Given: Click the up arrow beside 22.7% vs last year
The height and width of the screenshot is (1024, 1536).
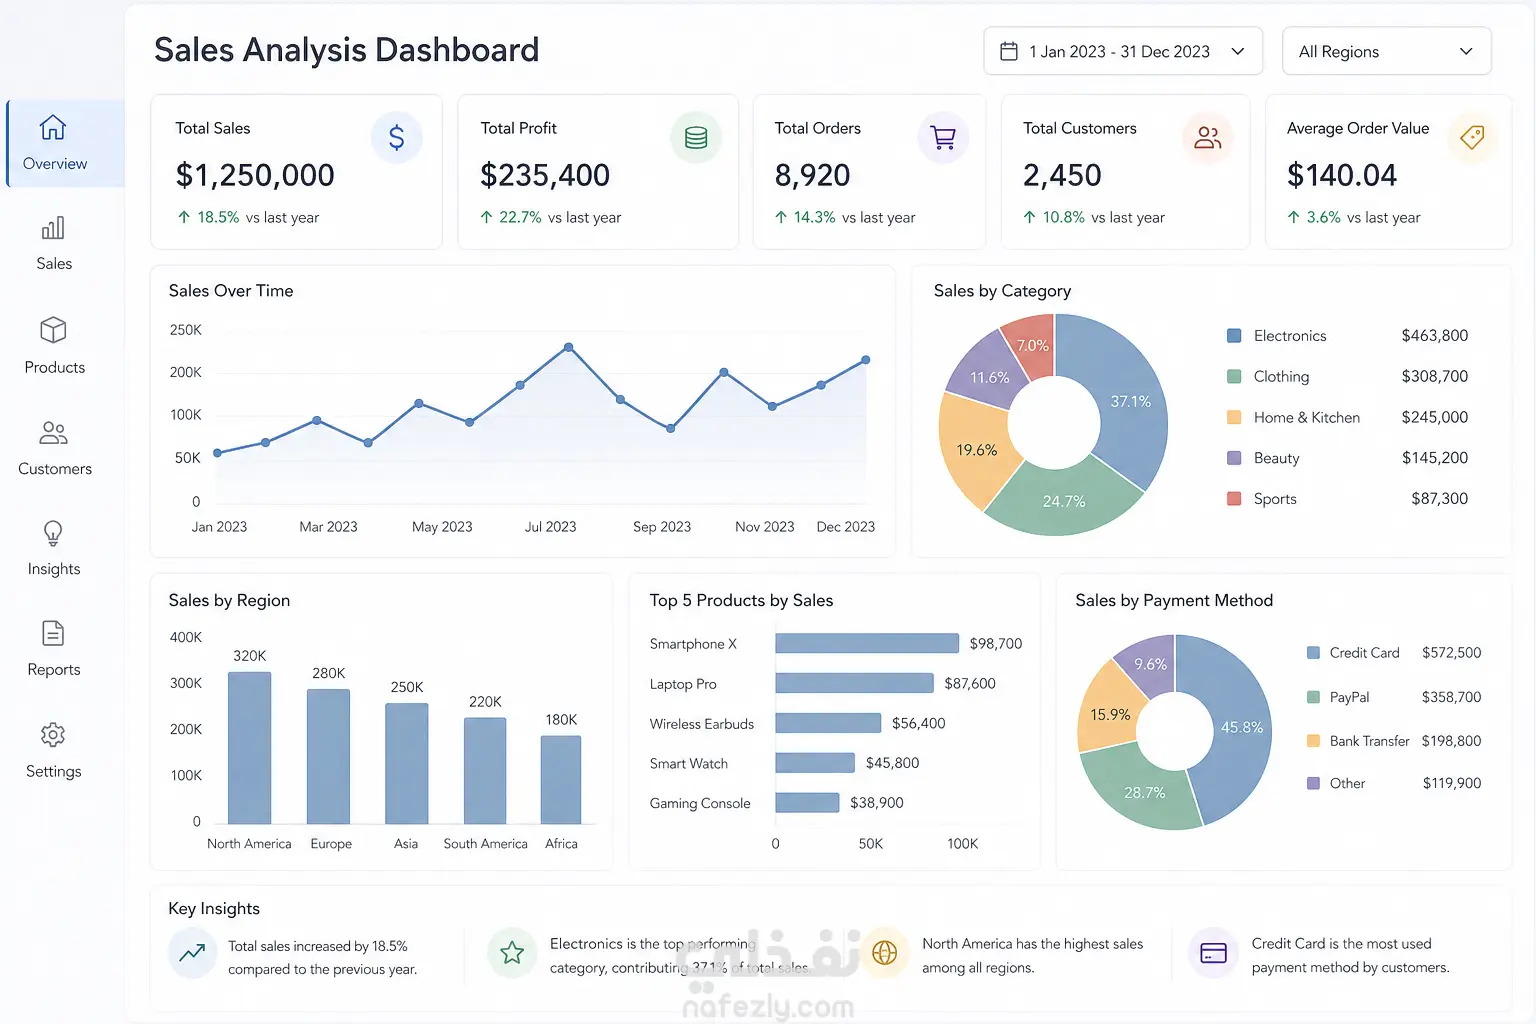Looking at the screenshot, I should coord(486,217).
